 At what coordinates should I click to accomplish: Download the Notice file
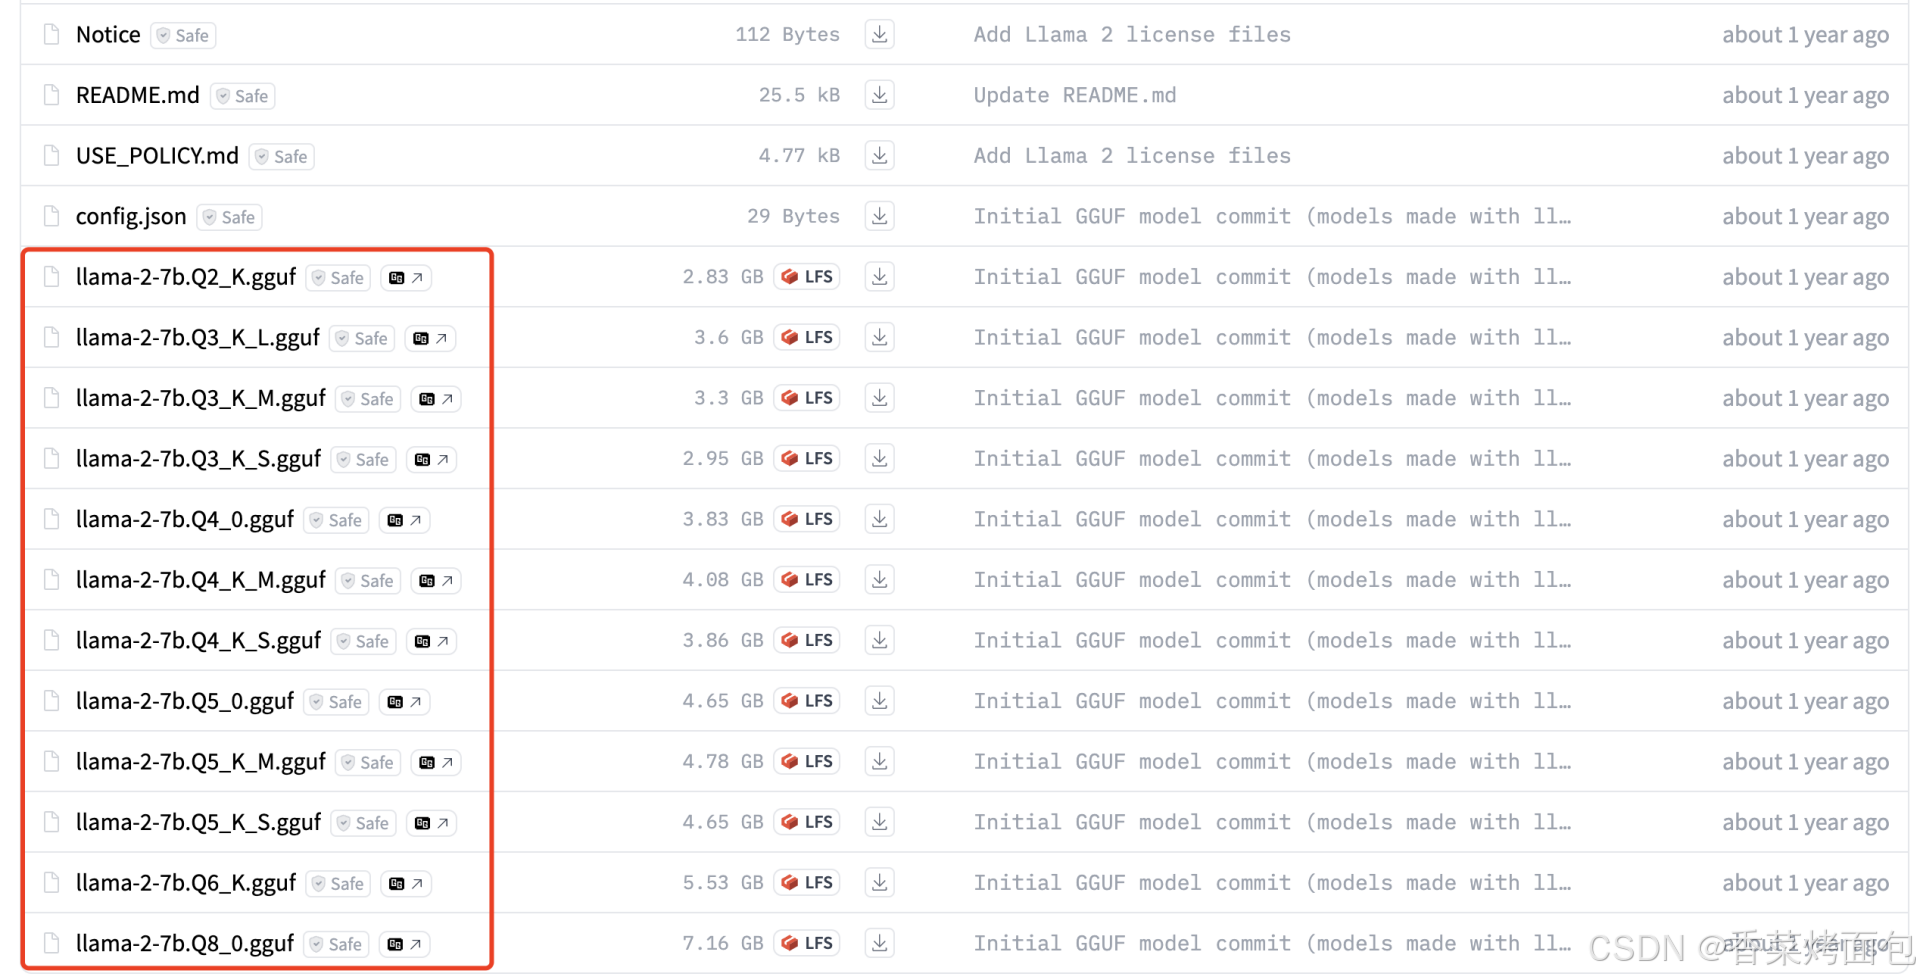point(879,35)
